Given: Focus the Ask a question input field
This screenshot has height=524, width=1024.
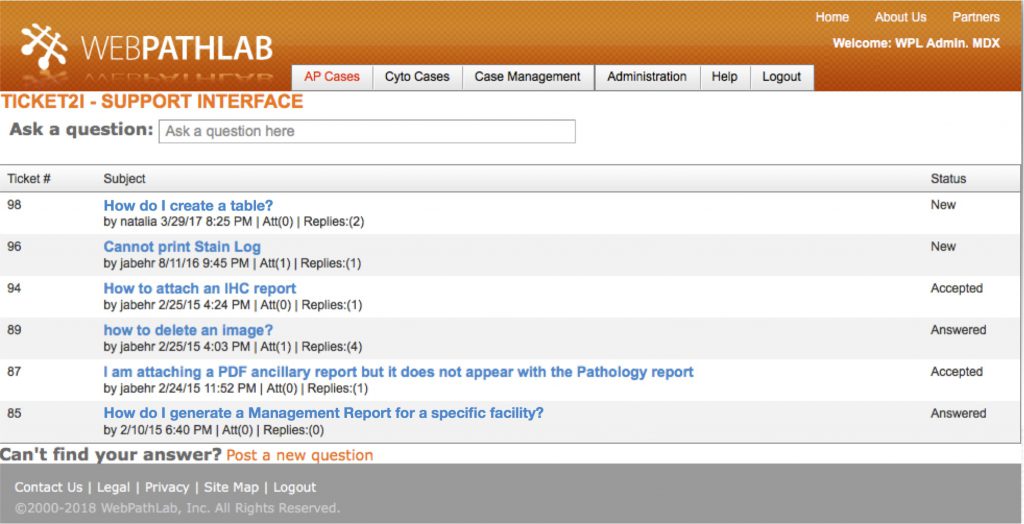Looking at the screenshot, I should point(367,131).
